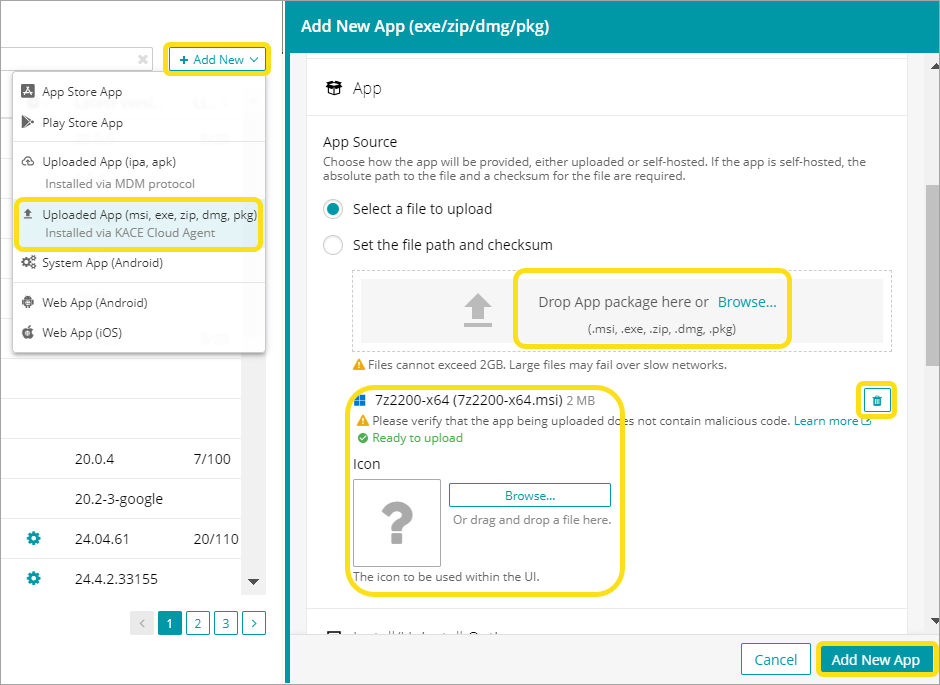
Task: Select 'Select a file to upload' option
Action: (x=334, y=209)
